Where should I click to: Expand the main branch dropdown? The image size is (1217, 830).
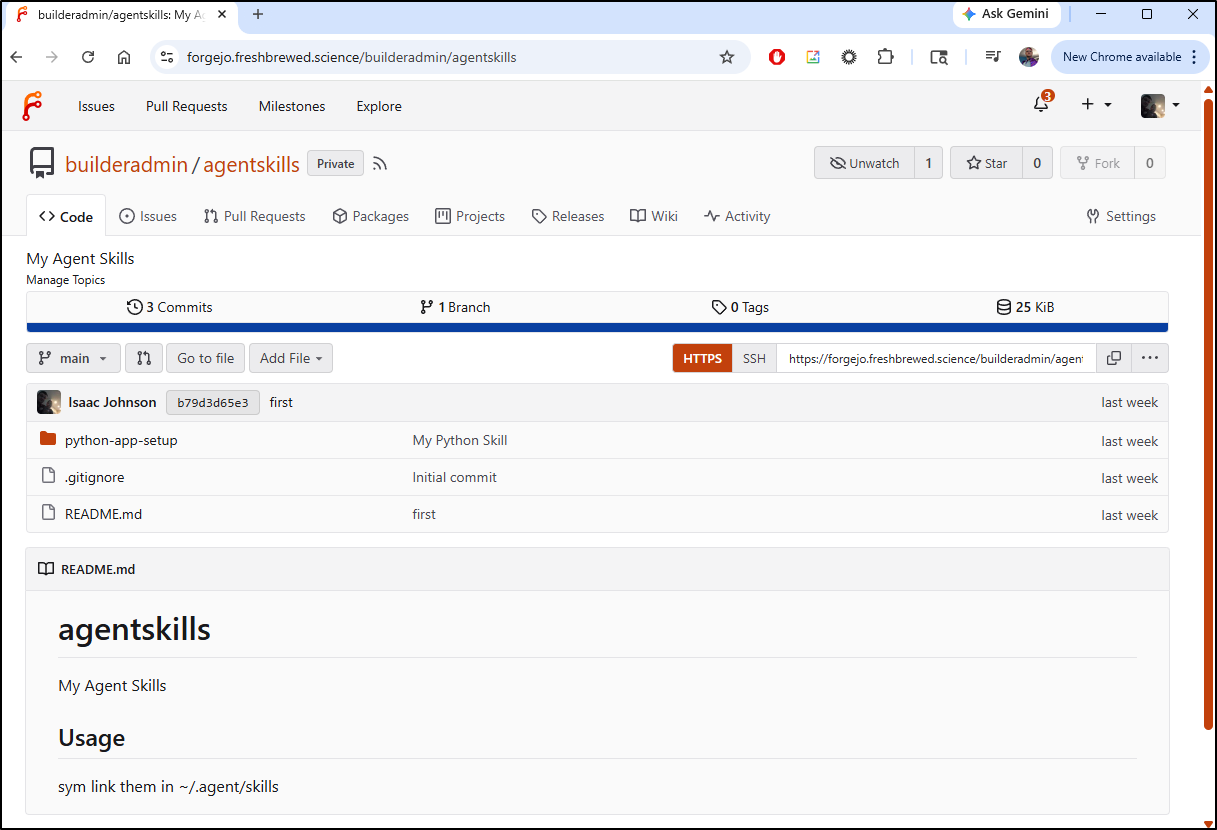pyautogui.click(x=73, y=358)
